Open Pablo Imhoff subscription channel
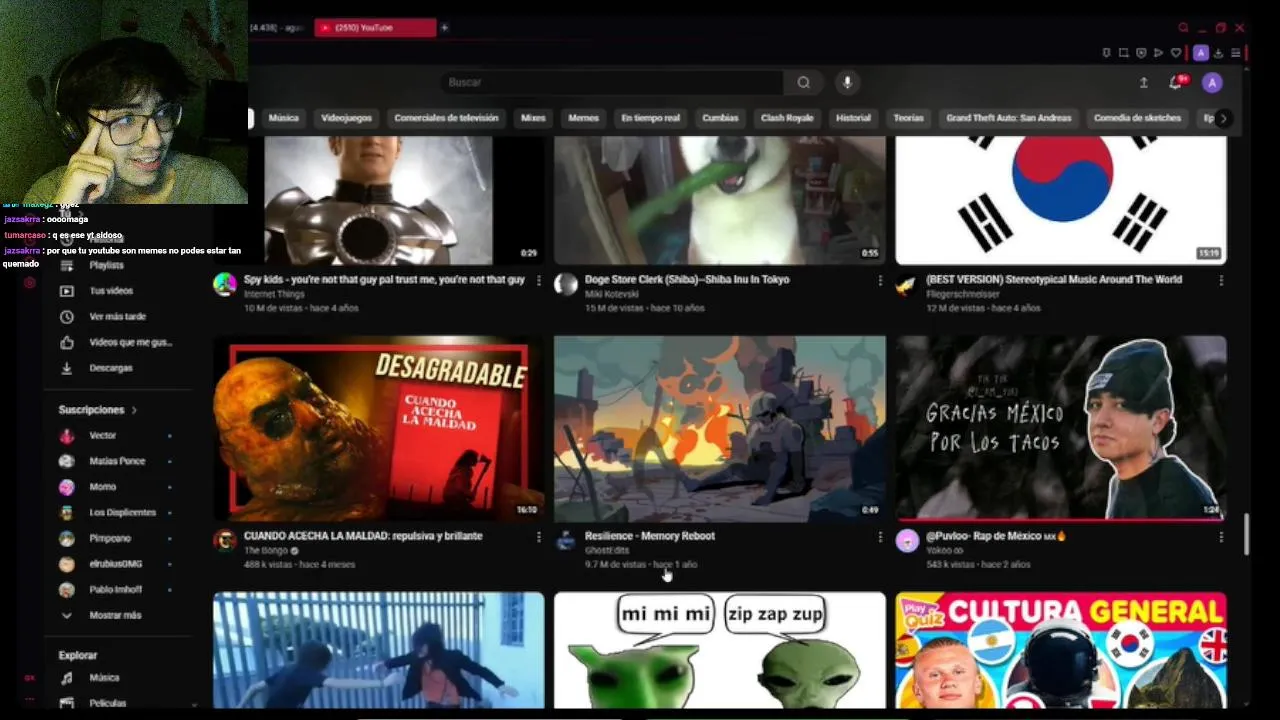Image resolution: width=1280 pixels, height=720 pixels. click(x=115, y=590)
